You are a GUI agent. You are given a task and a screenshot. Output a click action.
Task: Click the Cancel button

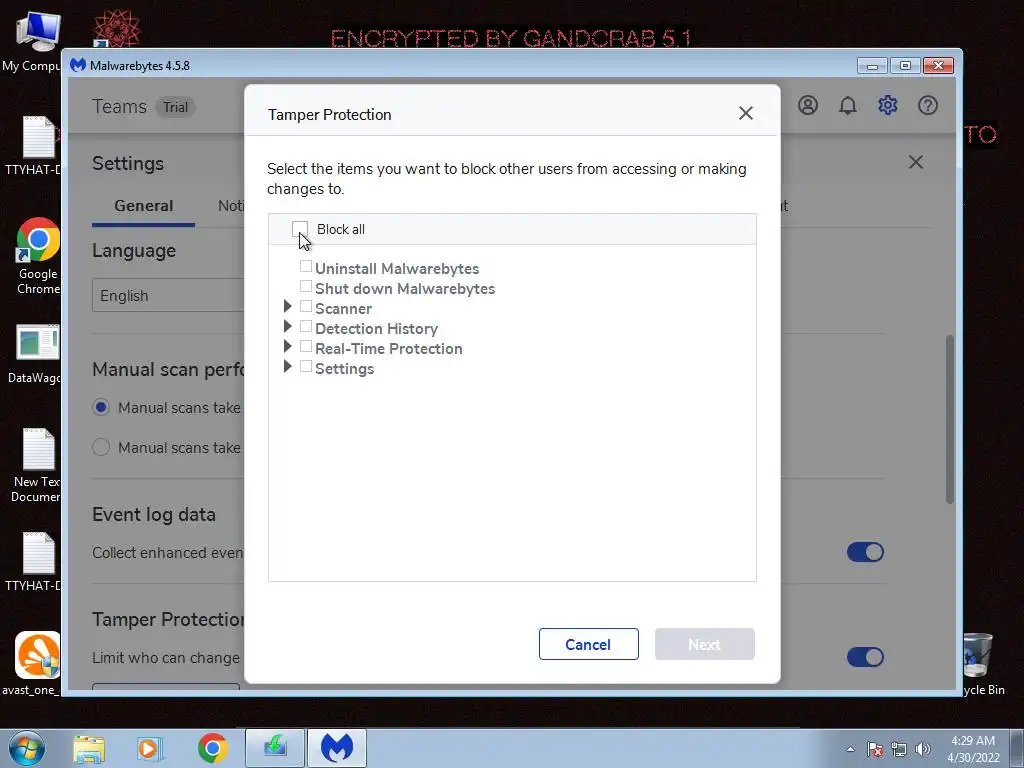point(588,644)
